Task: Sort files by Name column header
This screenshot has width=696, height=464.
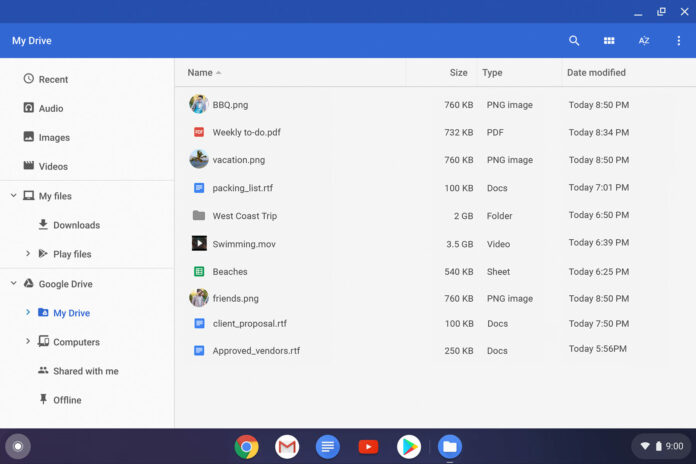Action: coord(200,73)
